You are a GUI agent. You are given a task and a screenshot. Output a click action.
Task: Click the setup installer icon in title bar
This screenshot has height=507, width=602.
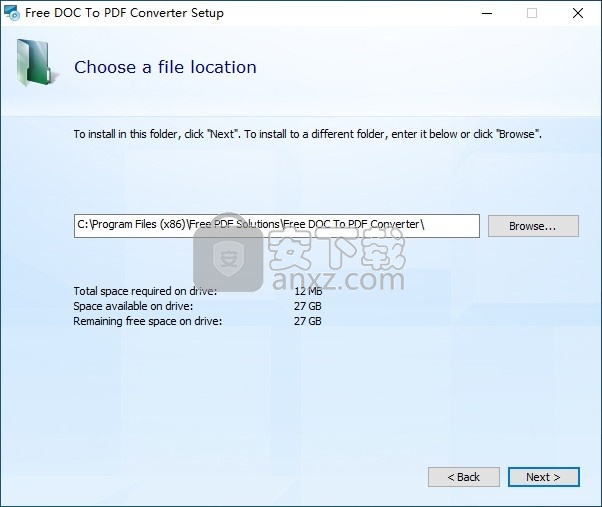(12, 13)
